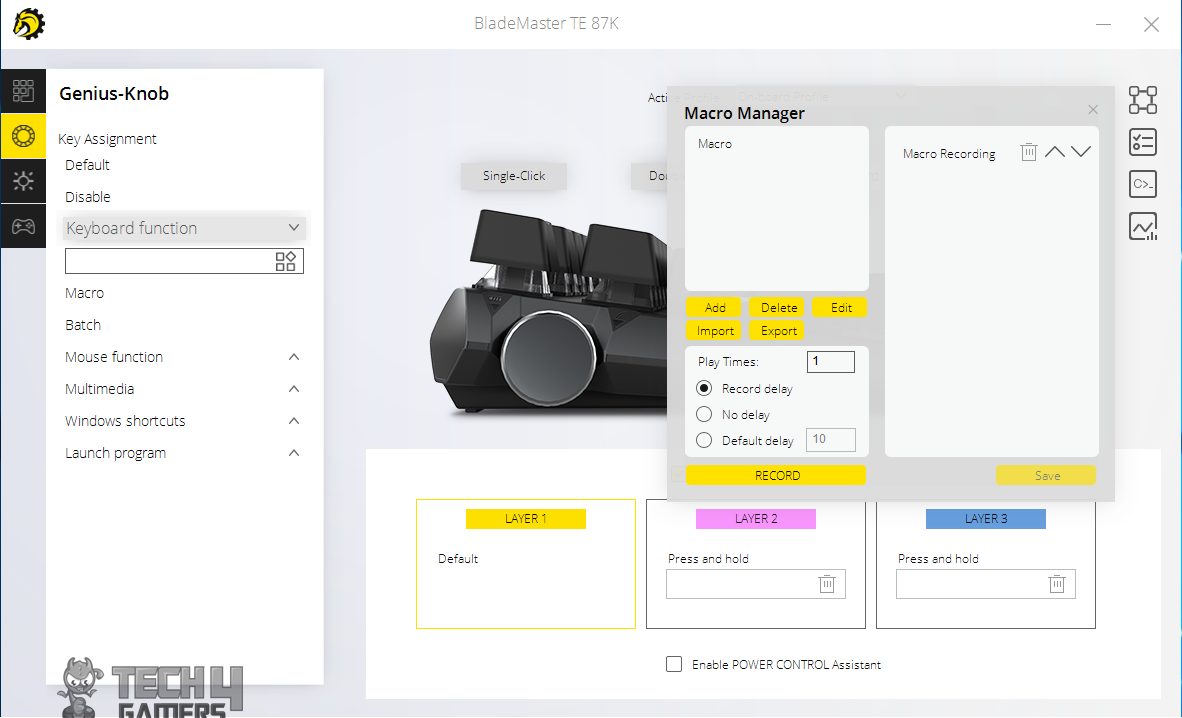1182x718 pixels.
Task: Select the Default delay option
Action: [704, 440]
